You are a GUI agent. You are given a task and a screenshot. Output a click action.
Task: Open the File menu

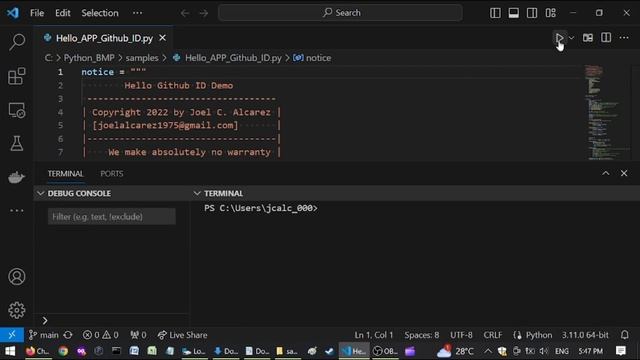[x=37, y=13]
